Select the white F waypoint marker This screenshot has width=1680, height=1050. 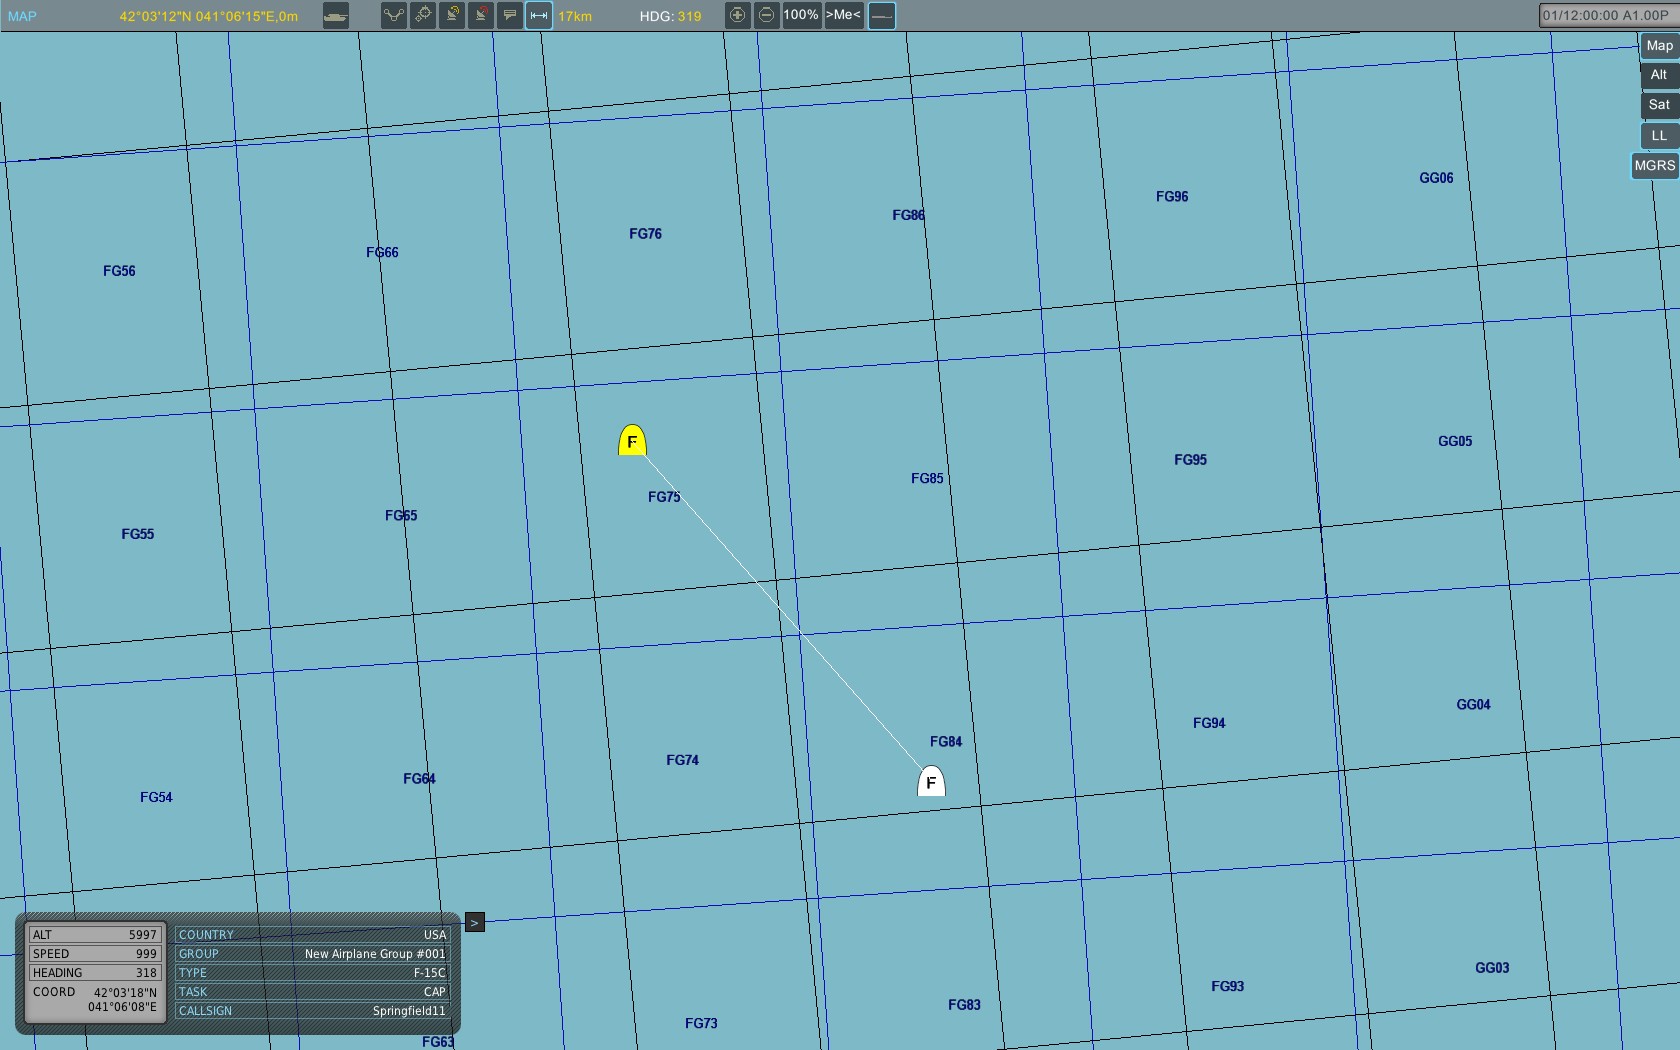click(931, 782)
